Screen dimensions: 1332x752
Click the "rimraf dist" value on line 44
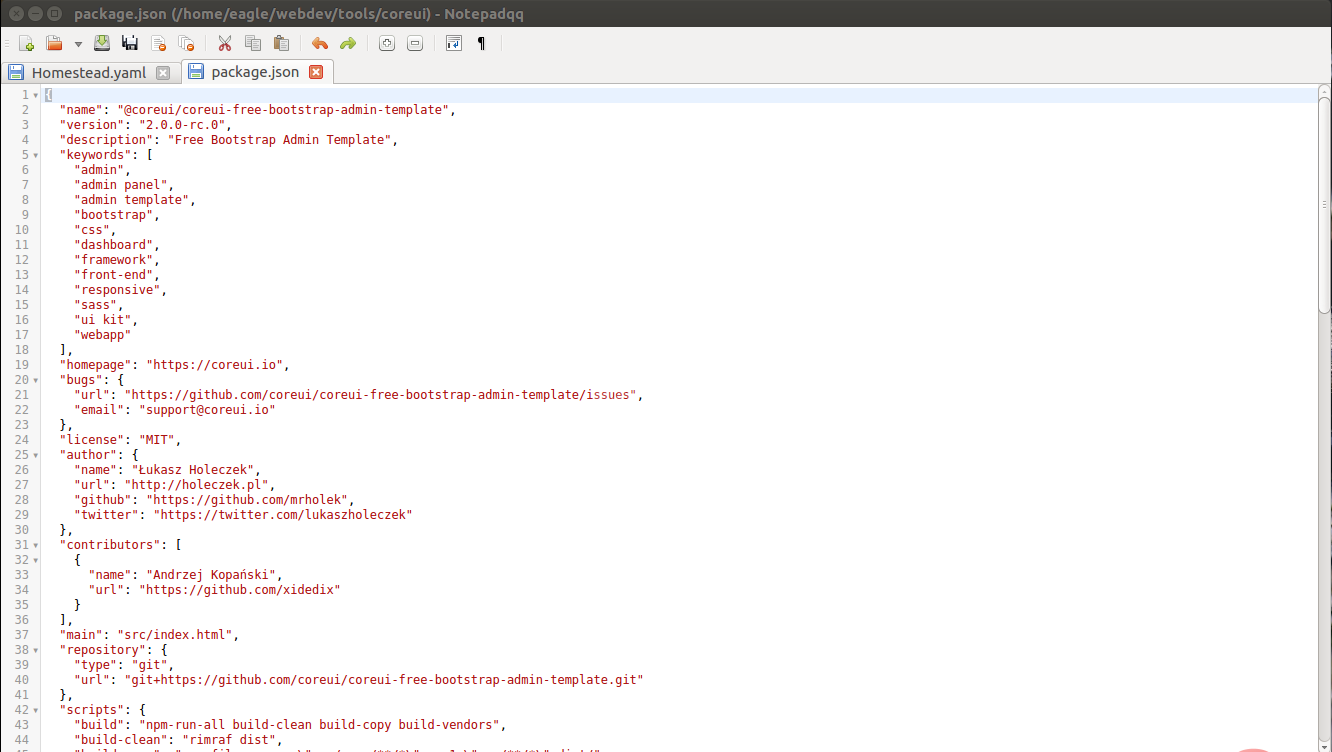(x=229, y=740)
